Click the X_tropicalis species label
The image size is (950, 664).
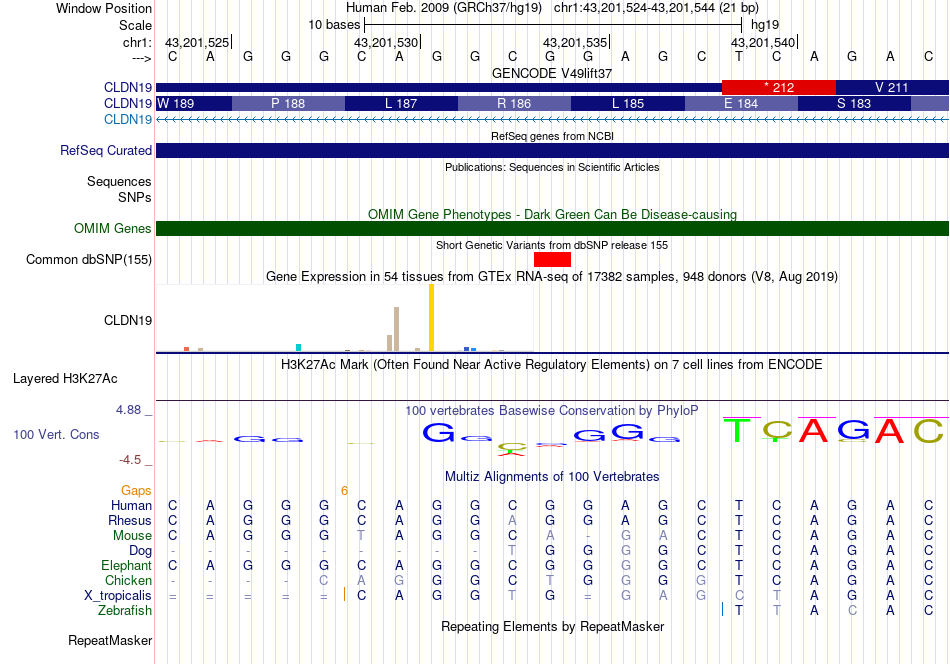(118, 596)
